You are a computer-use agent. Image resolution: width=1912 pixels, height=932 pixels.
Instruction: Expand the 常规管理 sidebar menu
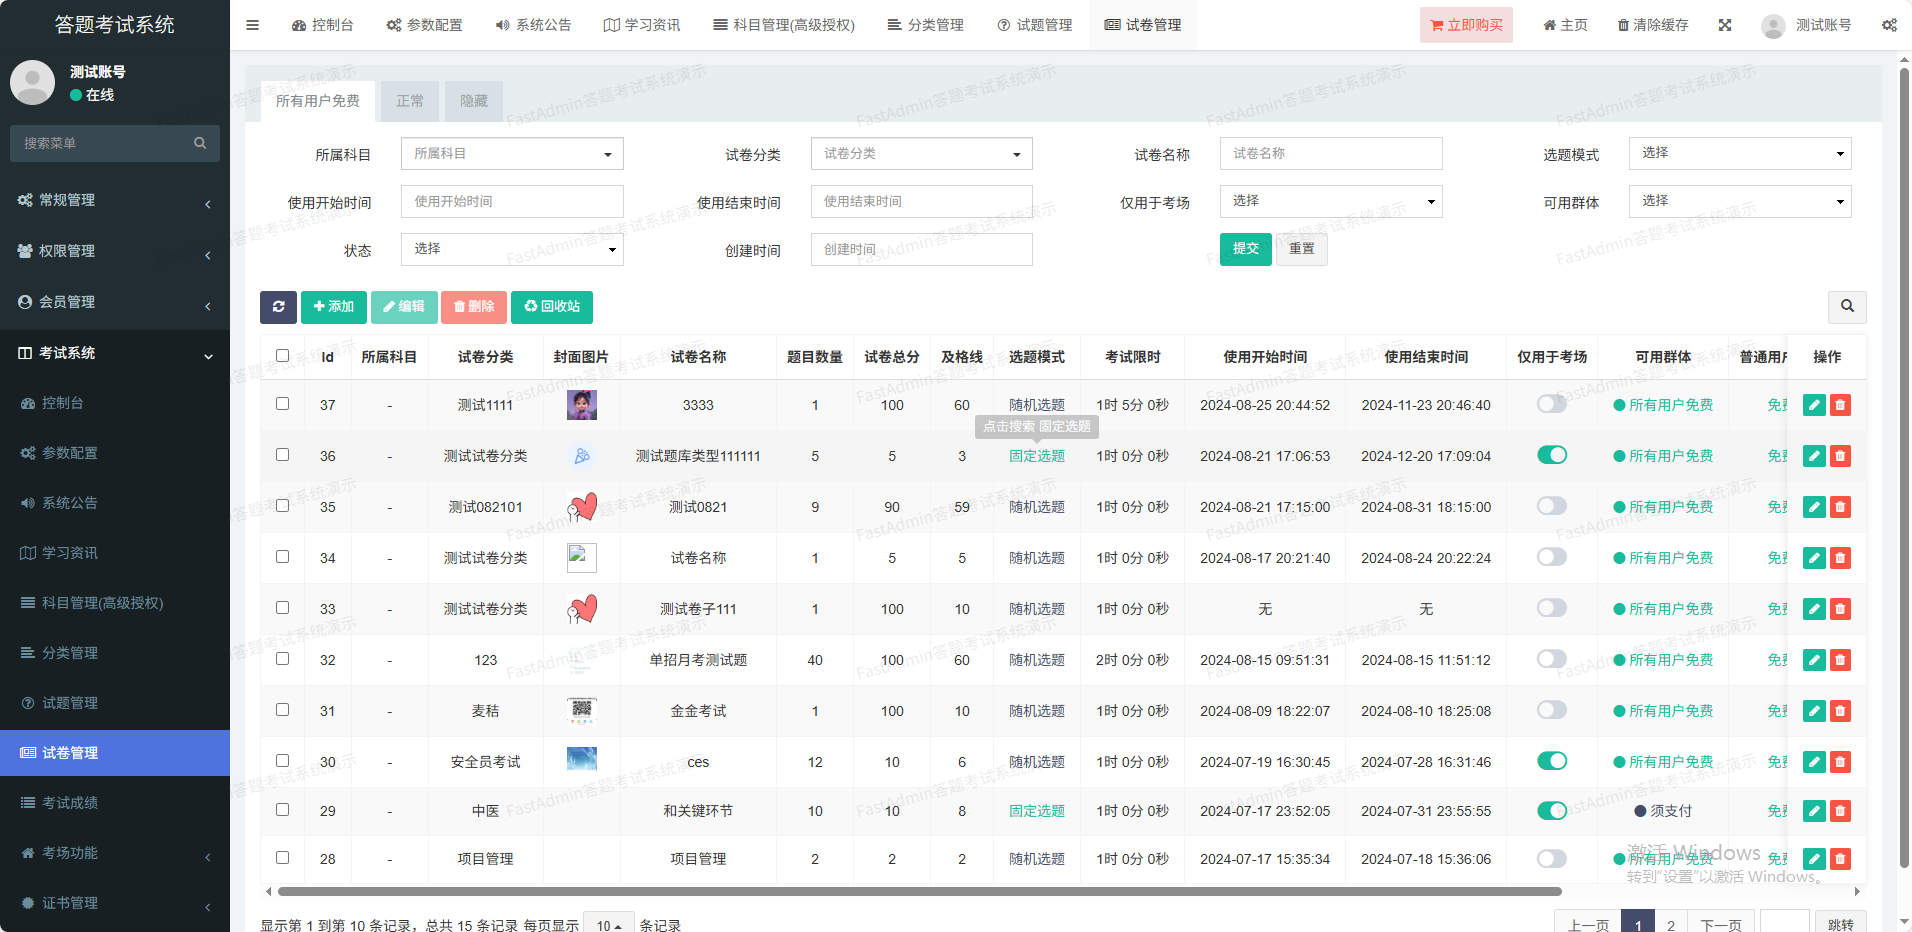point(115,200)
